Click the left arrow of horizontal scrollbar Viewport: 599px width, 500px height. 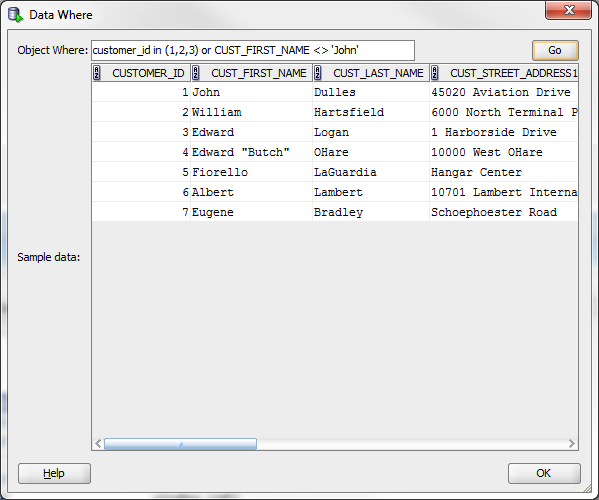98,443
